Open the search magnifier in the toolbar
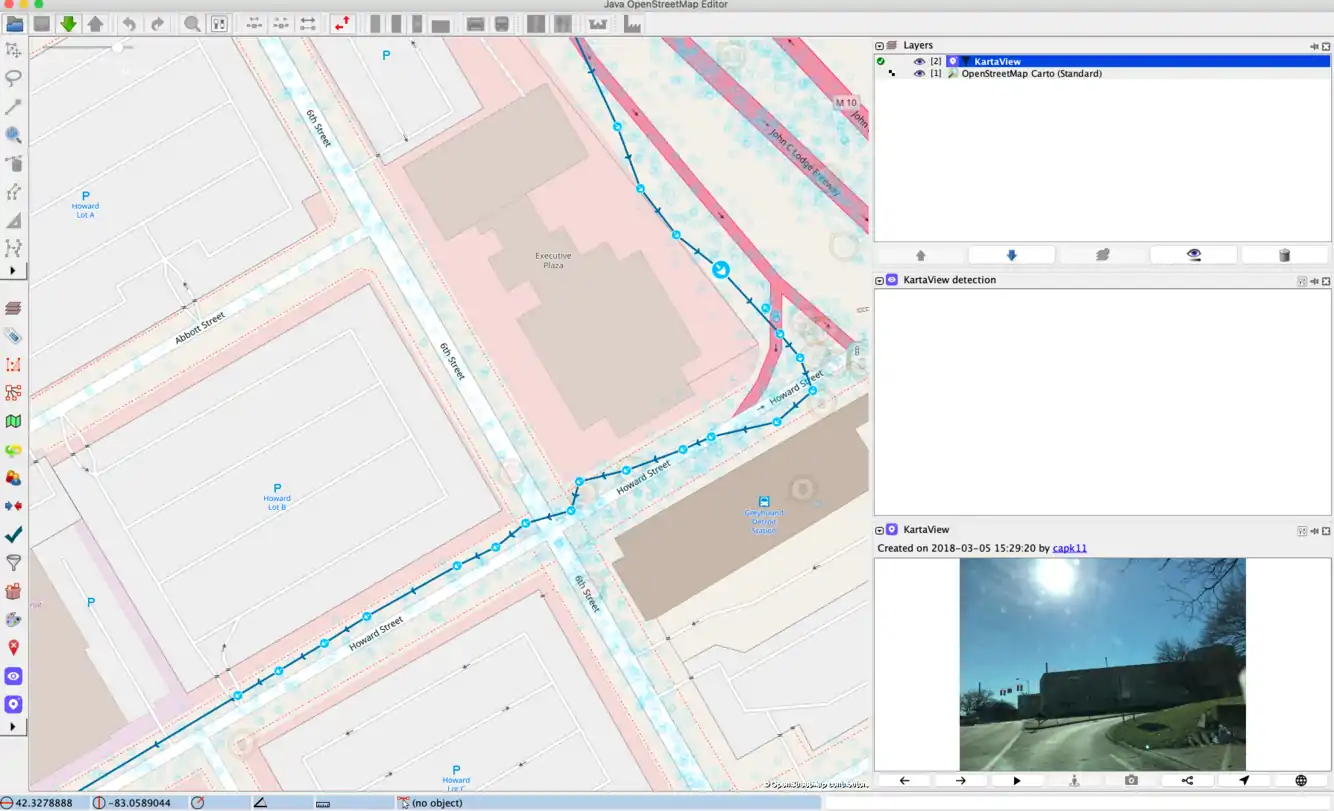 tap(192, 23)
